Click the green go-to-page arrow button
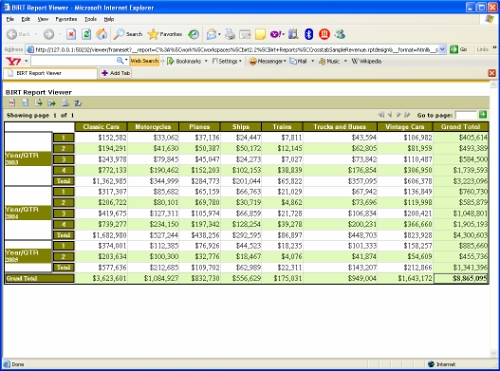 tap(482, 115)
